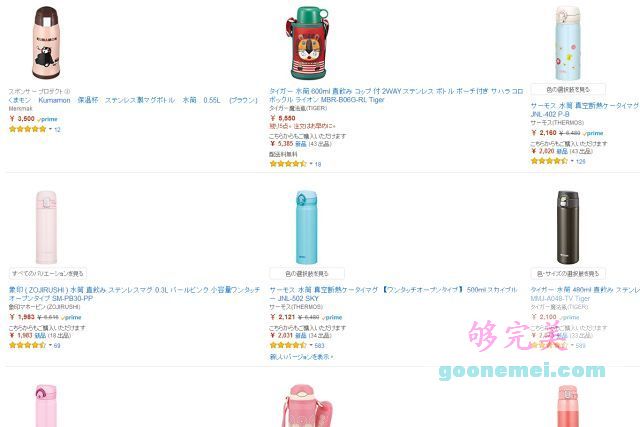View color options for floral Thermos bottle

(568, 89)
